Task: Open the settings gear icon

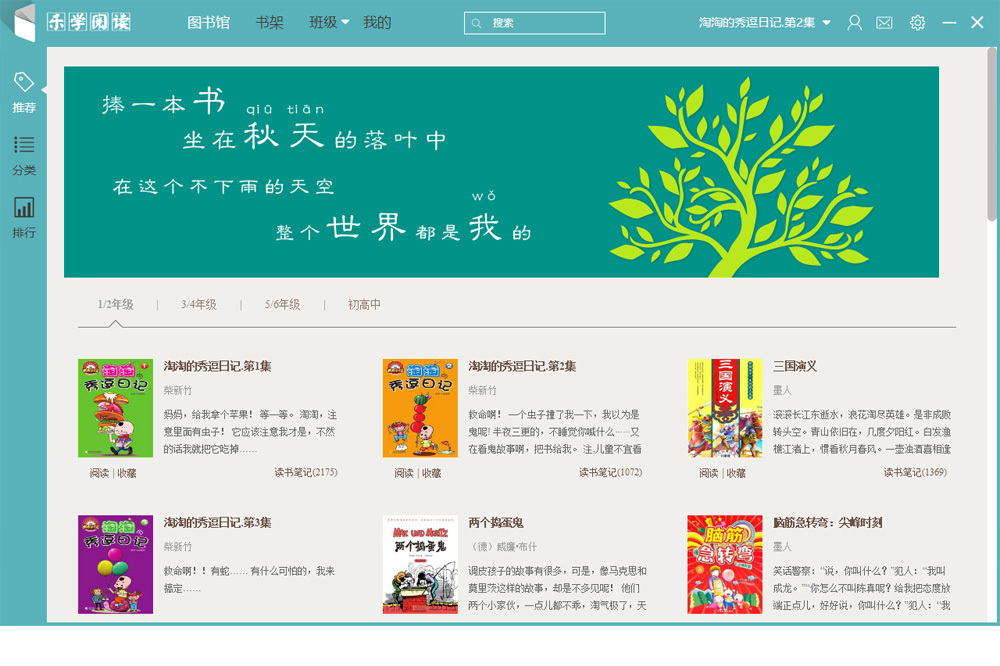Action: click(x=917, y=23)
